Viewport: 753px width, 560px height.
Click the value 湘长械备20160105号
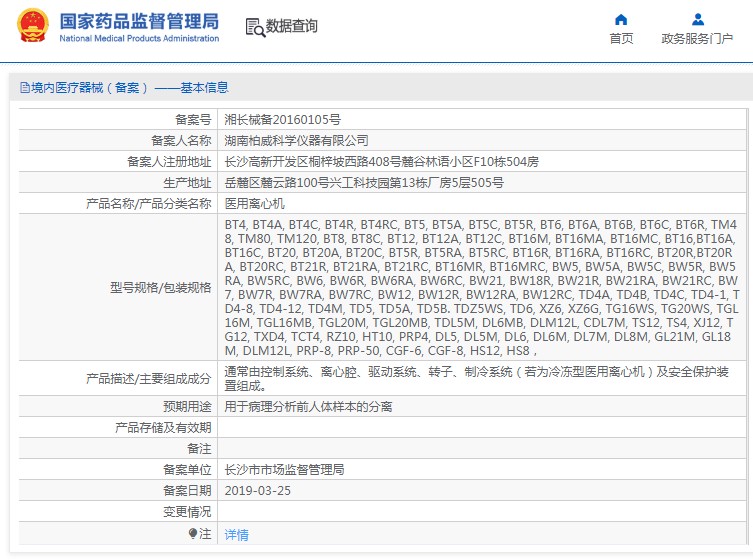tap(282, 120)
